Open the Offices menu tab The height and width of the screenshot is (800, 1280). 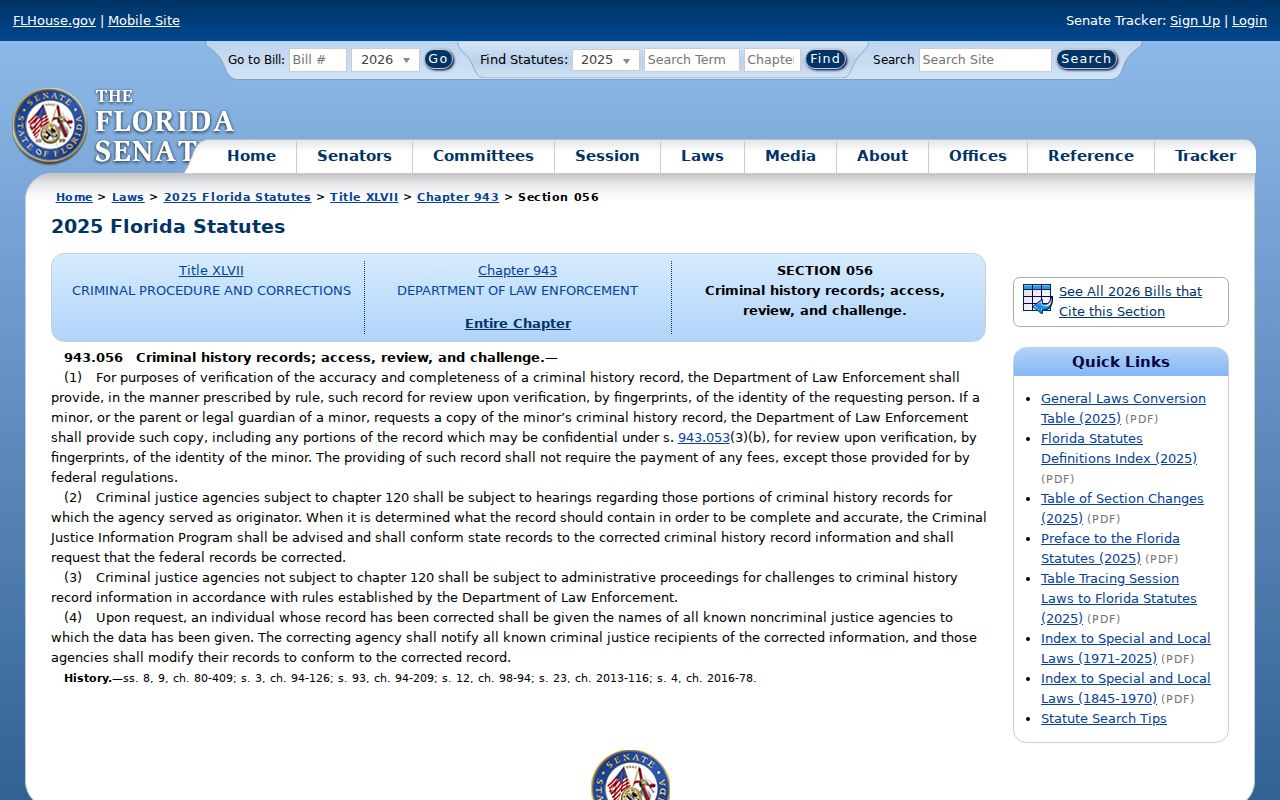click(x=978, y=156)
